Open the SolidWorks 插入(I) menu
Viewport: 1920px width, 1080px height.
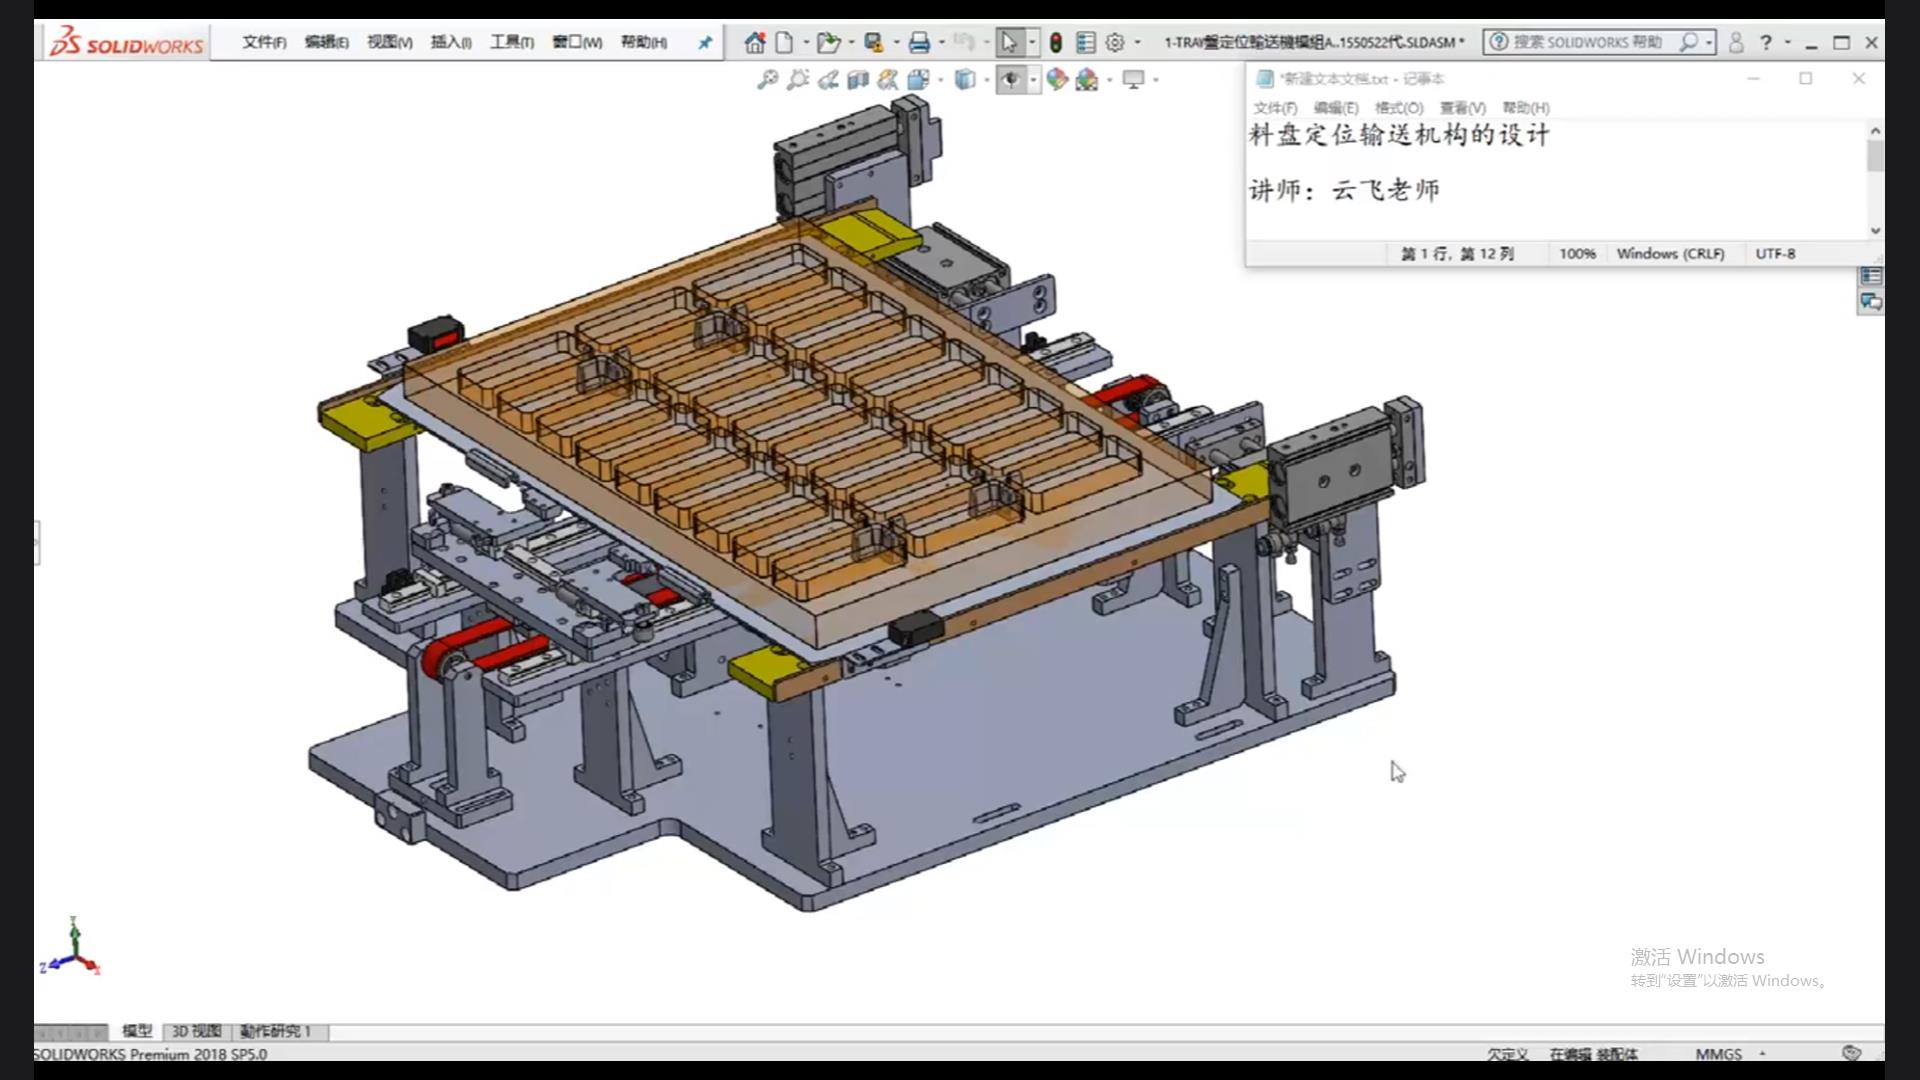click(451, 42)
